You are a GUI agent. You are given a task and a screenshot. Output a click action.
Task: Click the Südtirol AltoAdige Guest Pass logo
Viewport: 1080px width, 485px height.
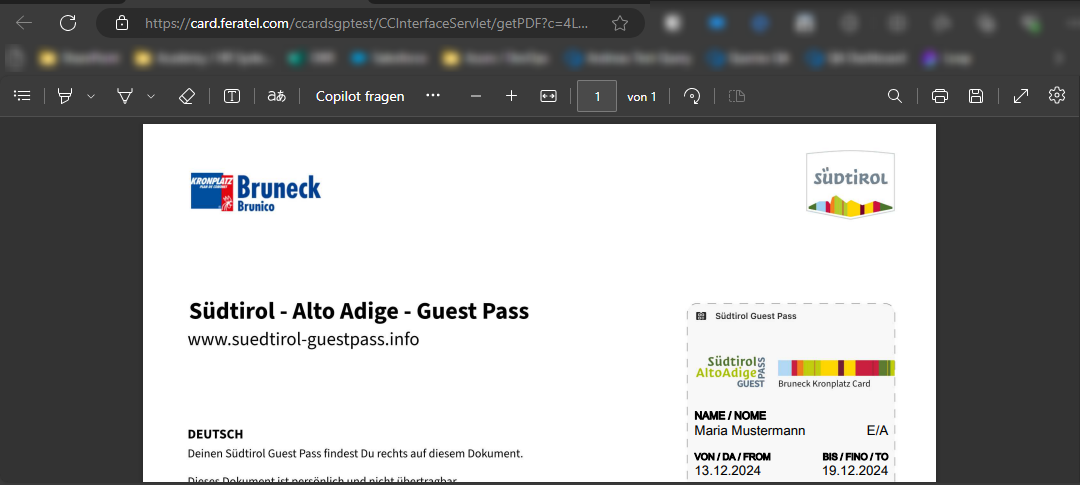click(731, 372)
